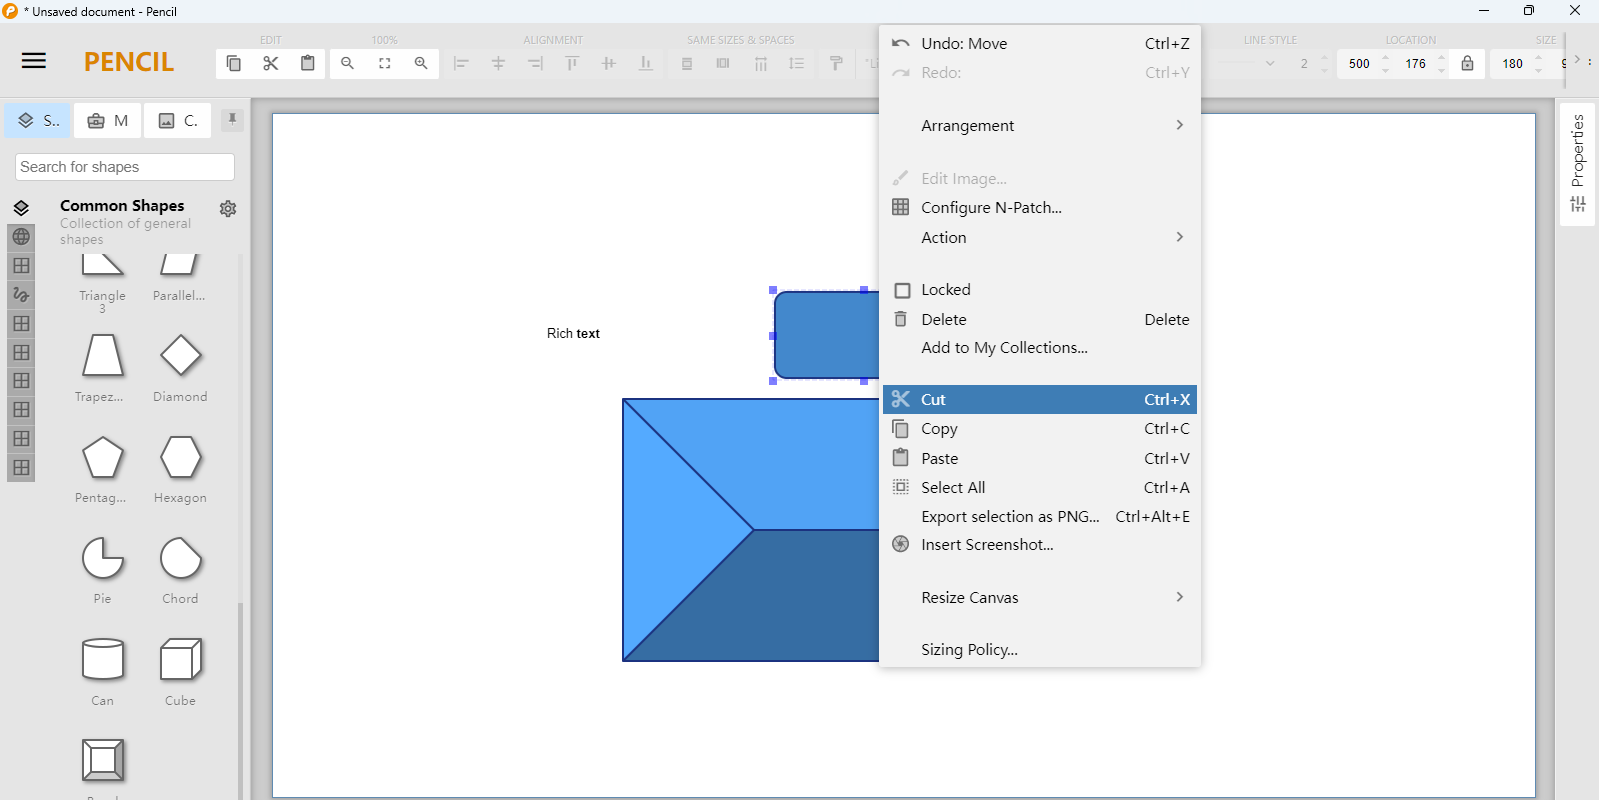Toggle the pin icon on shapes panel
Screen dimensions: 1599x800
(232, 120)
